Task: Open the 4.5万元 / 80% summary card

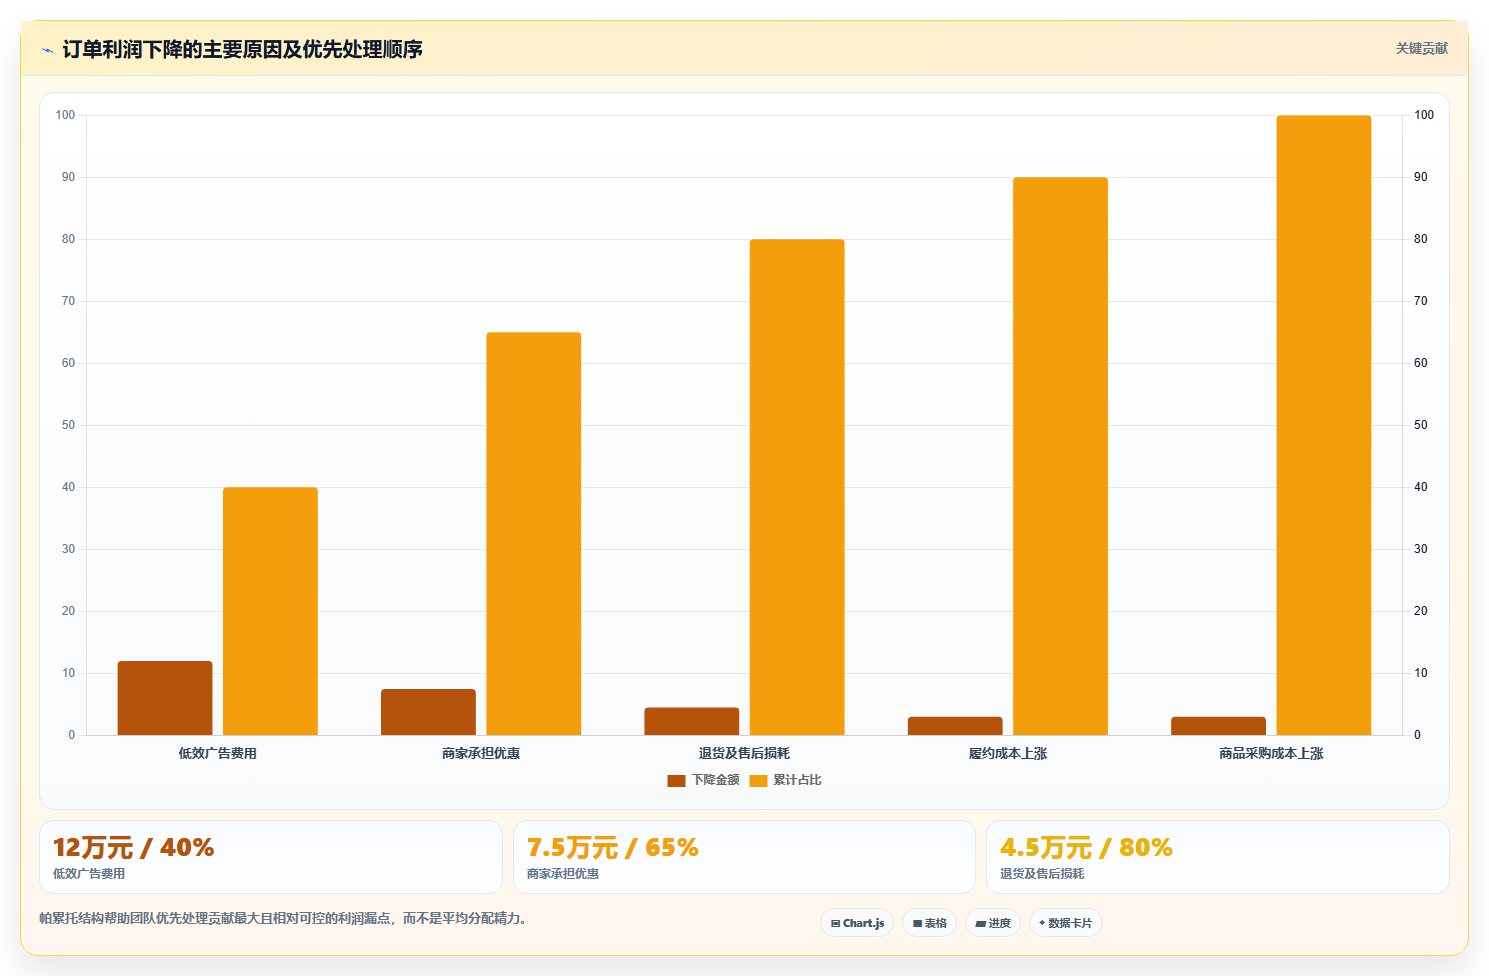Action: (x=1218, y=857)
